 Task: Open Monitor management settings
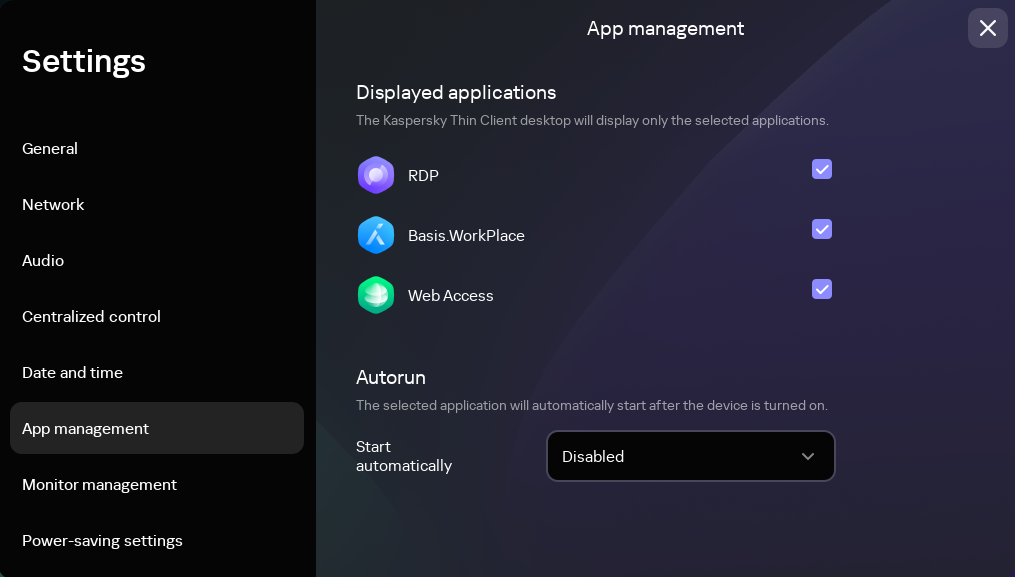click(x=99, y=484)
